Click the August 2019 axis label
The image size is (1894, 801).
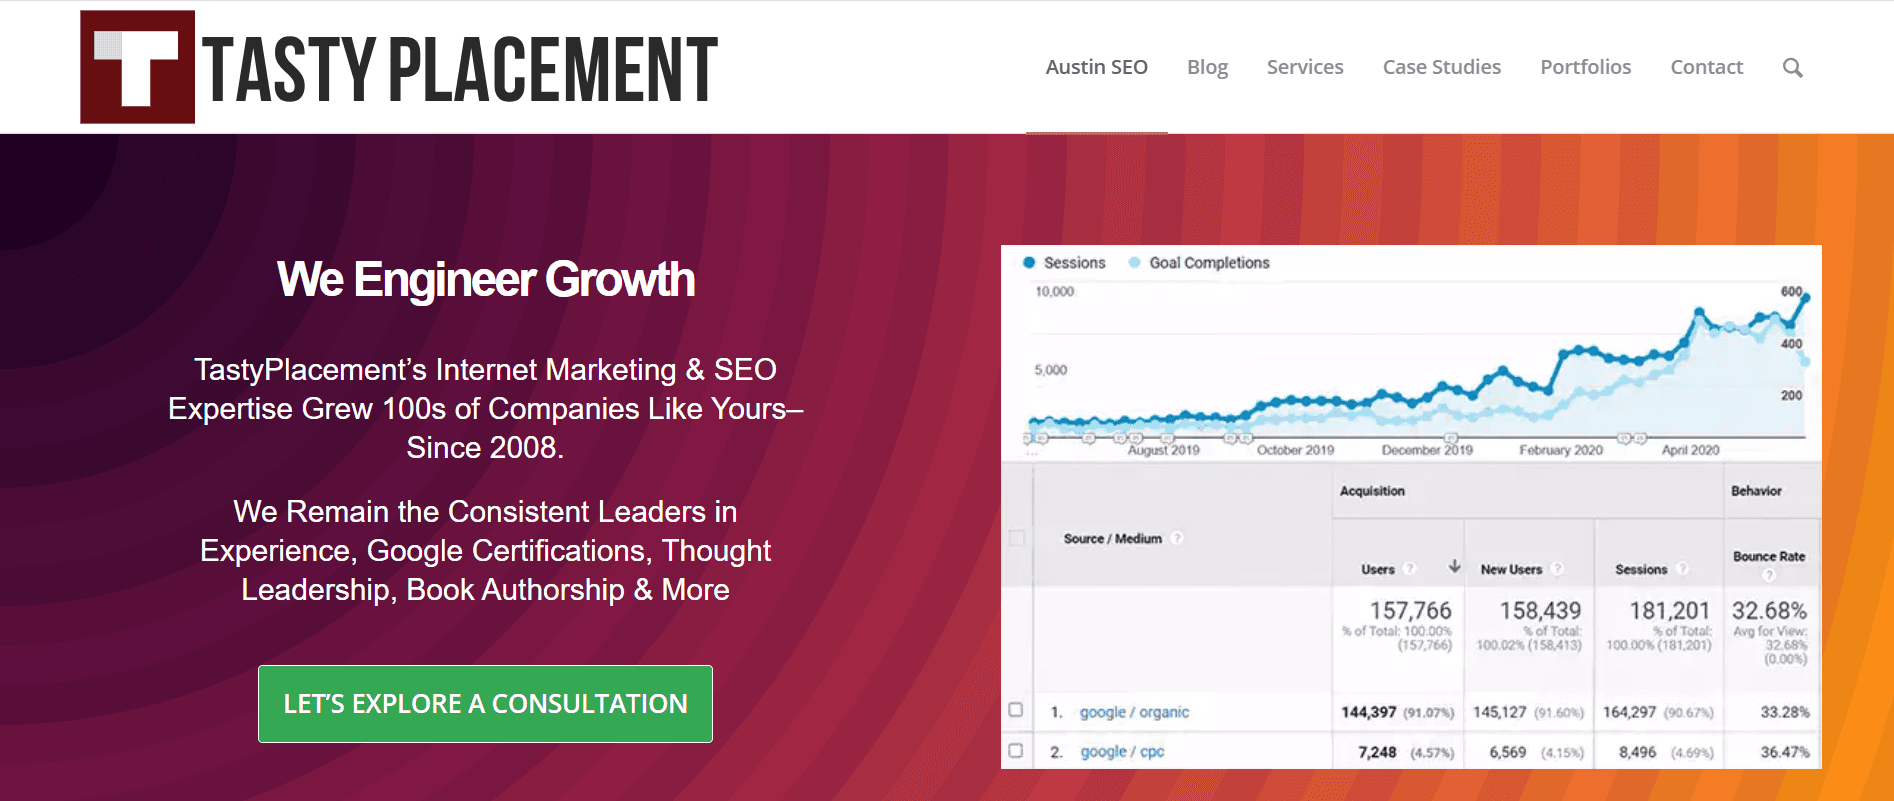[1163, 450]
